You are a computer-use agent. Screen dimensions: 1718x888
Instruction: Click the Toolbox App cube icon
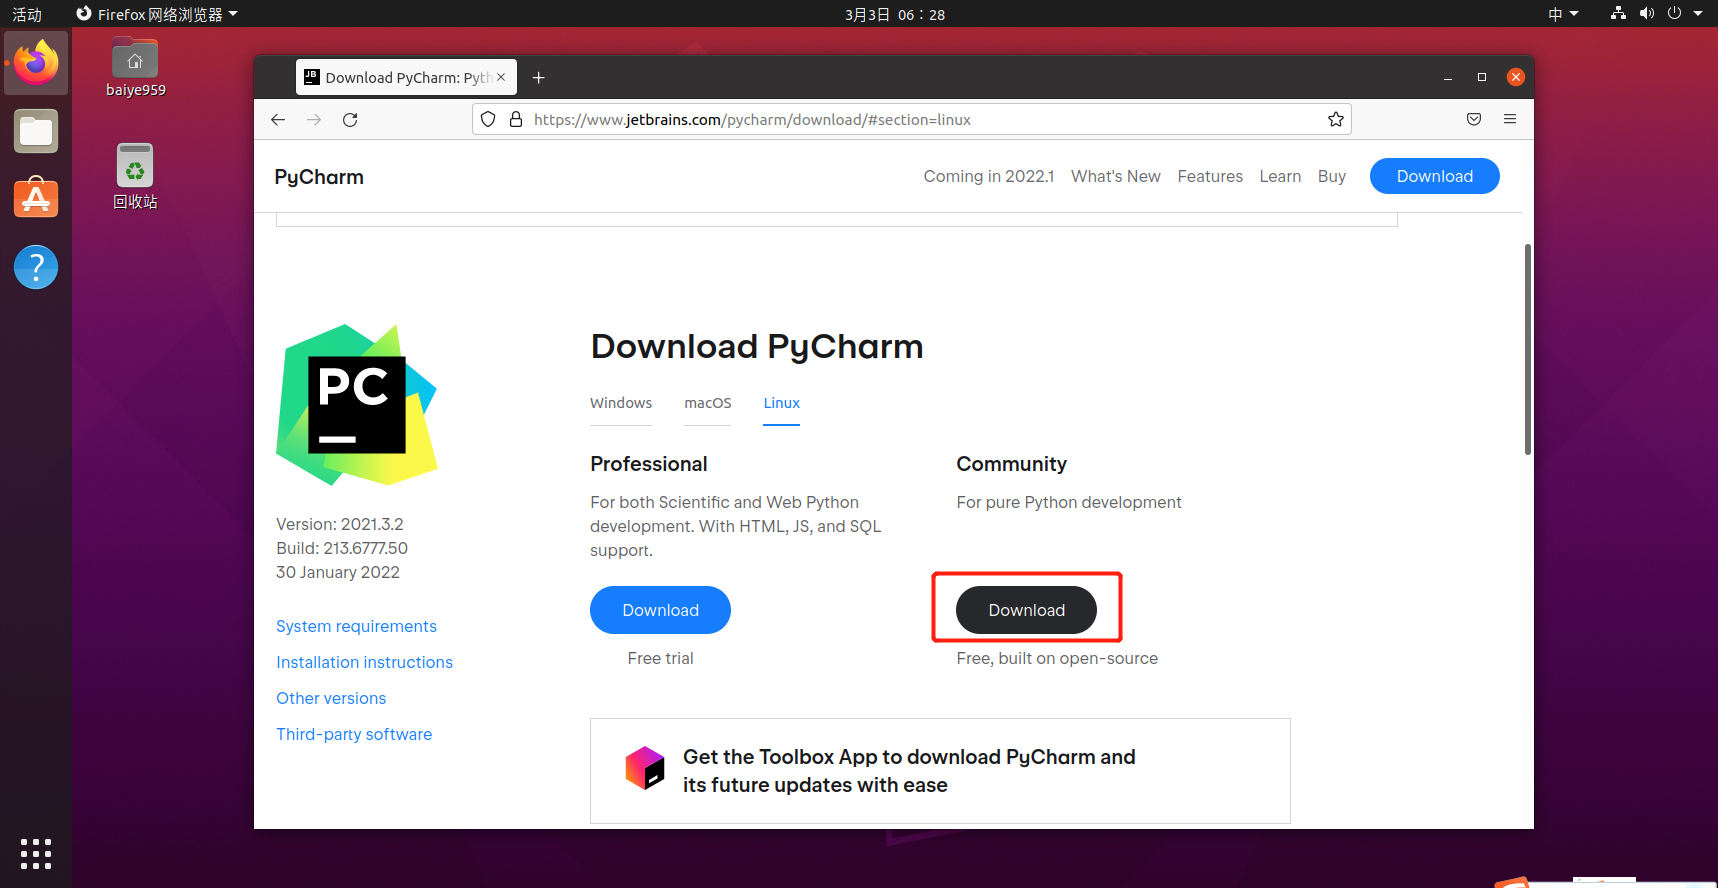click(645, 768)
